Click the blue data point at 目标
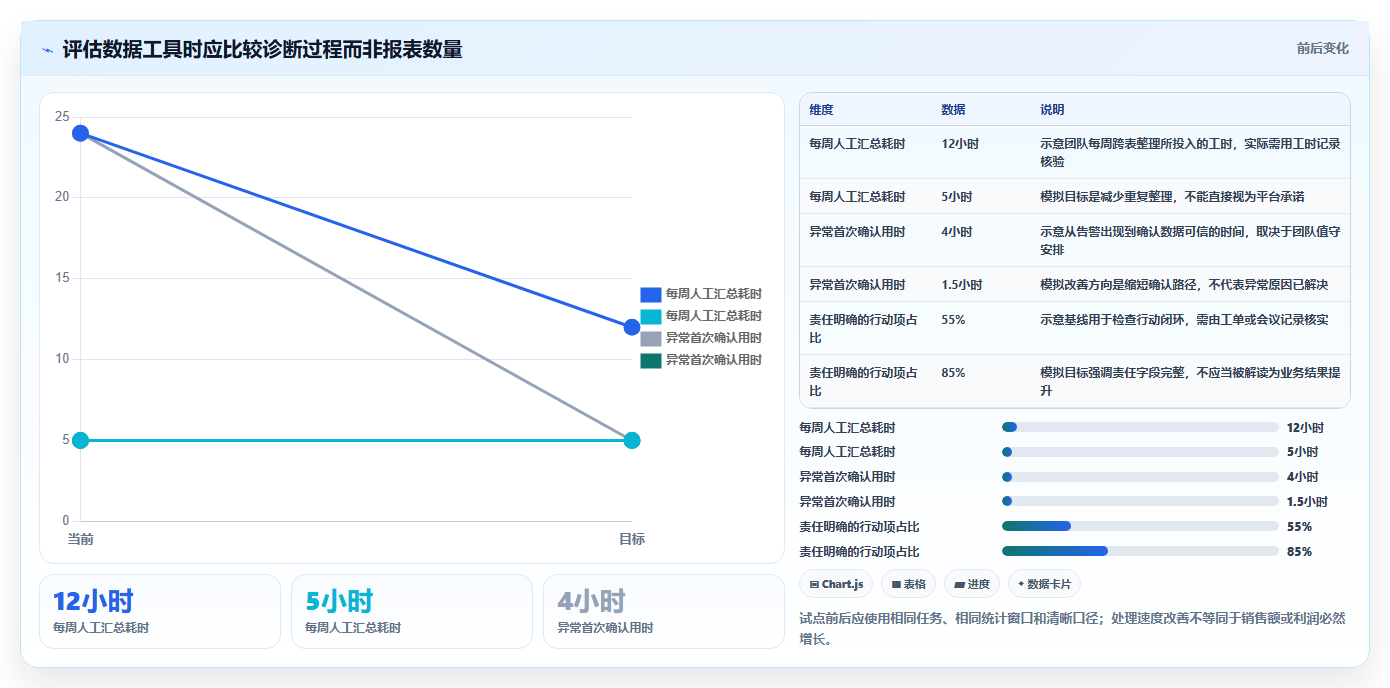The width and height of the screenshot is (1390, 688). (632, 327)
